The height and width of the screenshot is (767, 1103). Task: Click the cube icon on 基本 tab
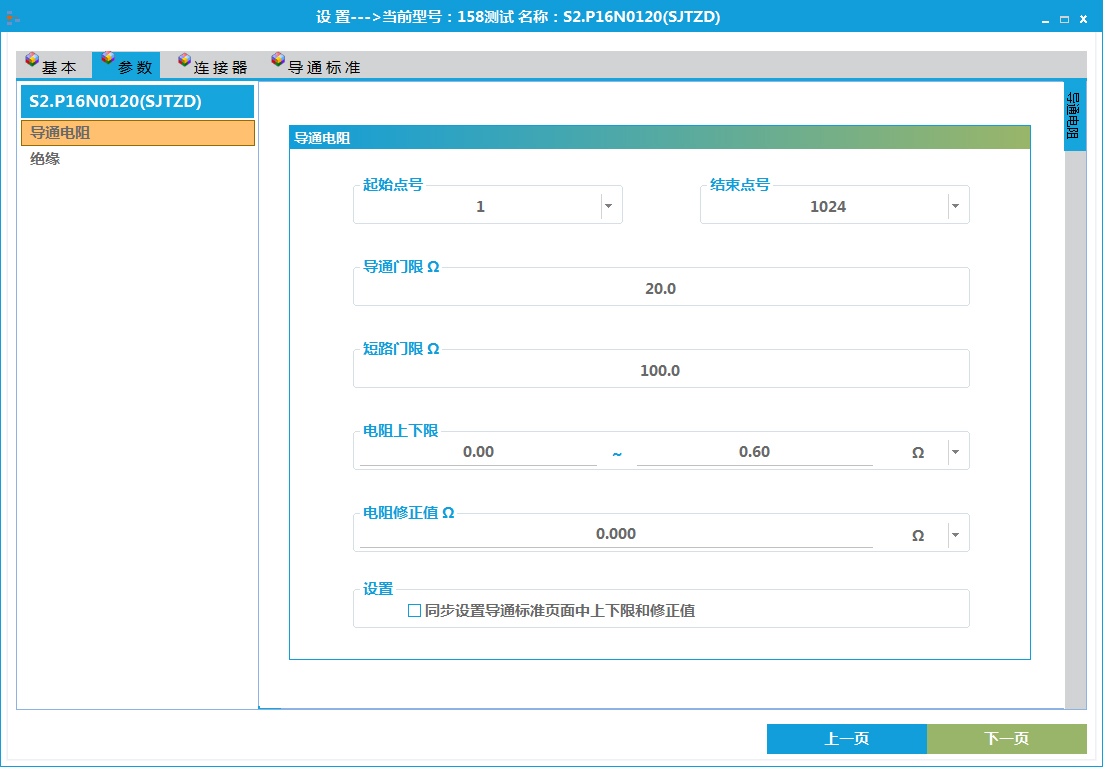(31, 60)
